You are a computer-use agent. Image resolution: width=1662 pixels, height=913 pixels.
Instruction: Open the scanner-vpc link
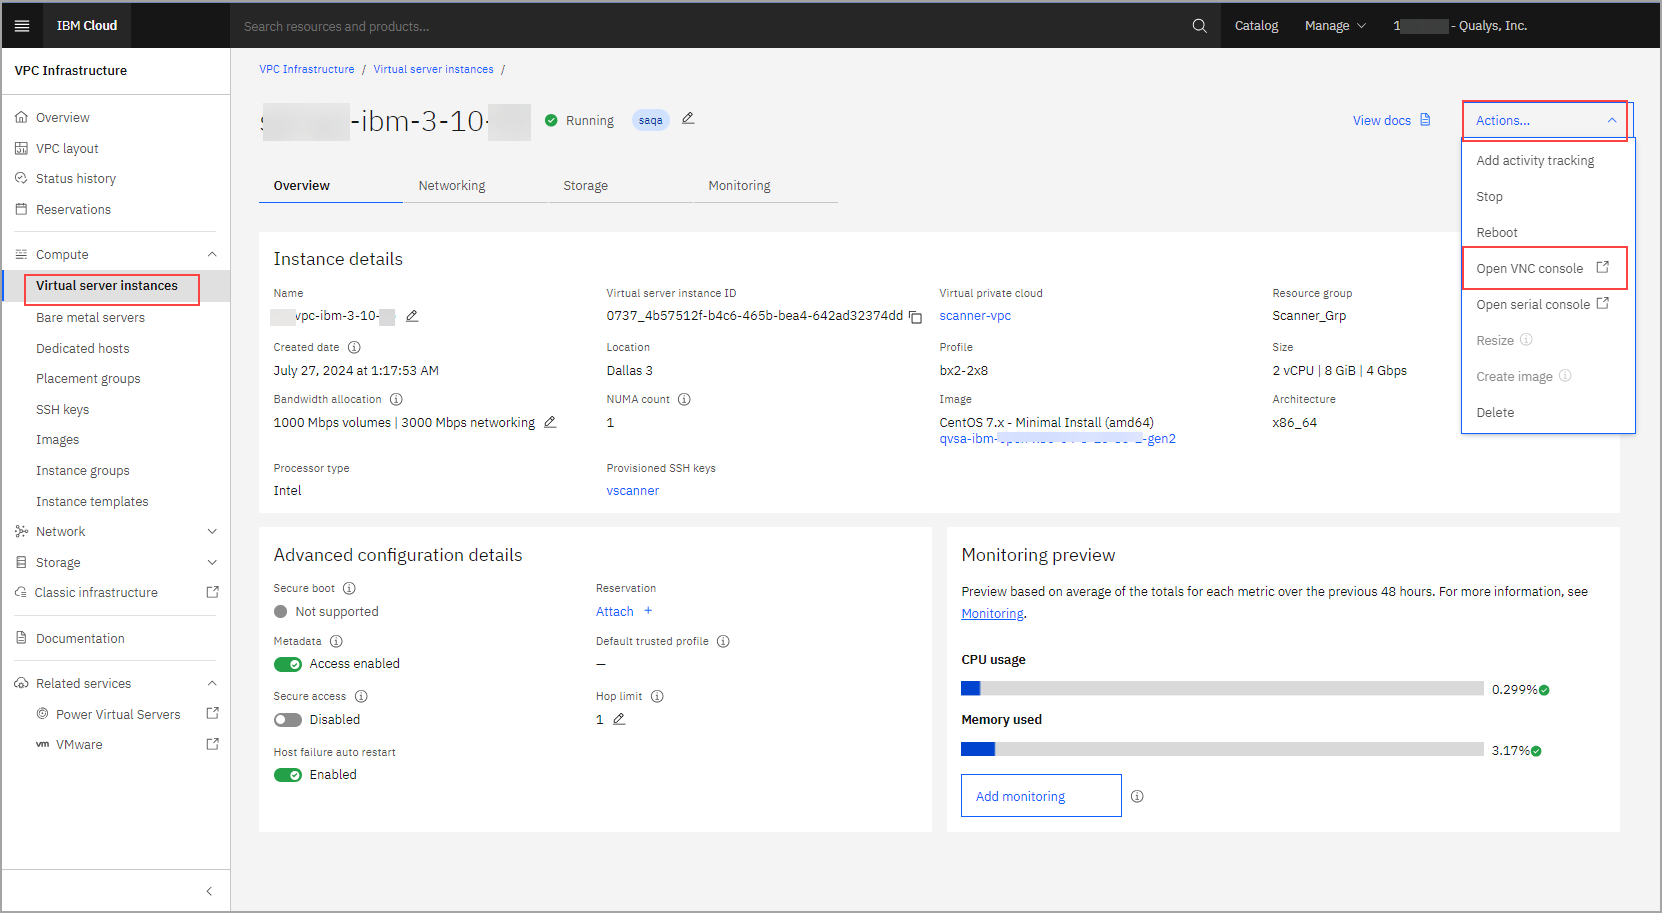coord(974,315)
